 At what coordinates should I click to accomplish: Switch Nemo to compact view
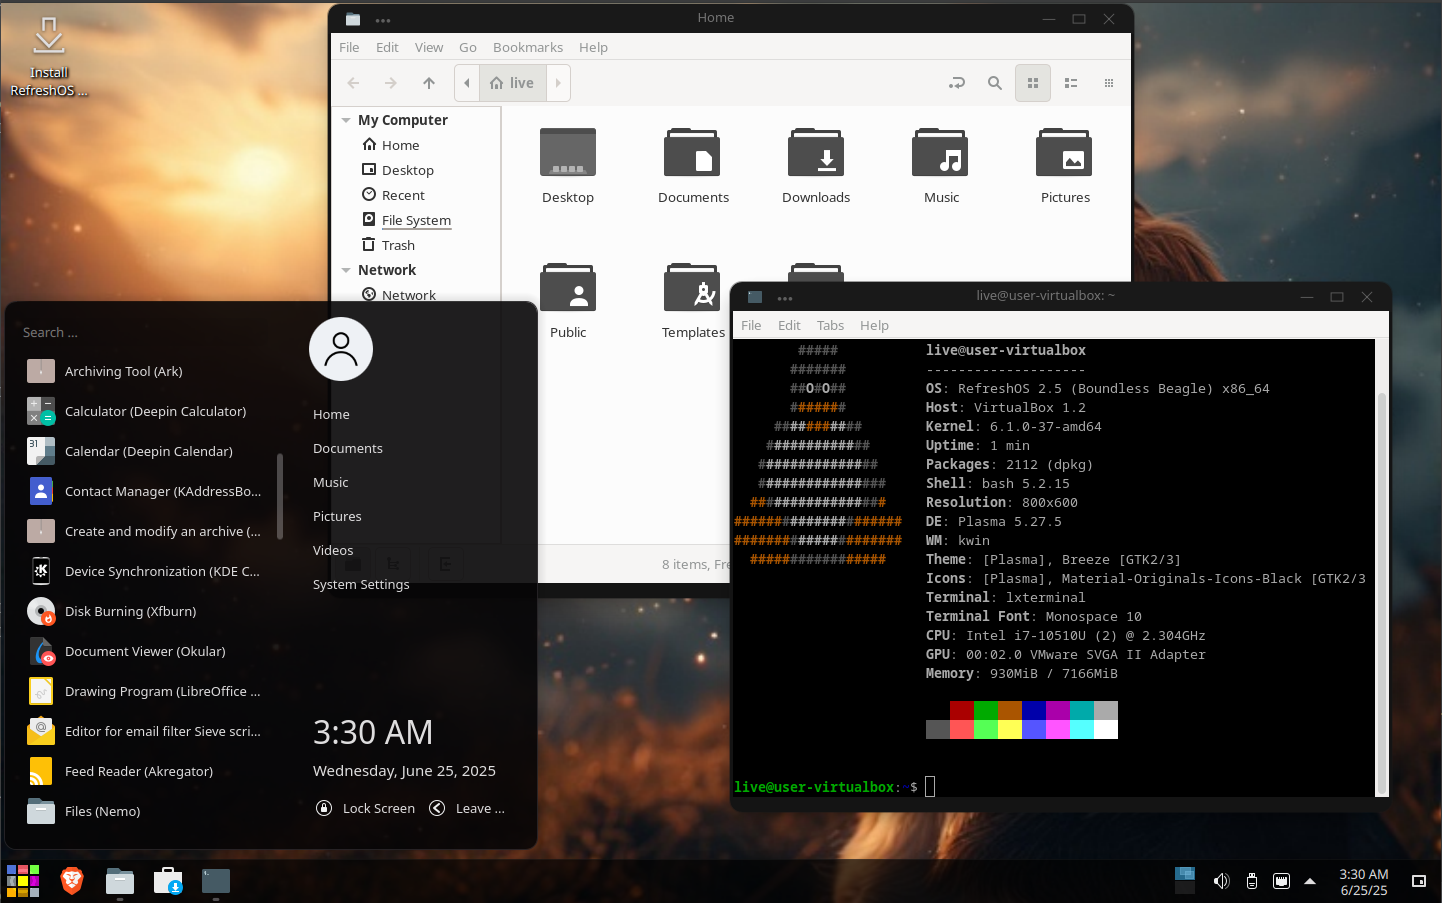tap(1109, 83)
